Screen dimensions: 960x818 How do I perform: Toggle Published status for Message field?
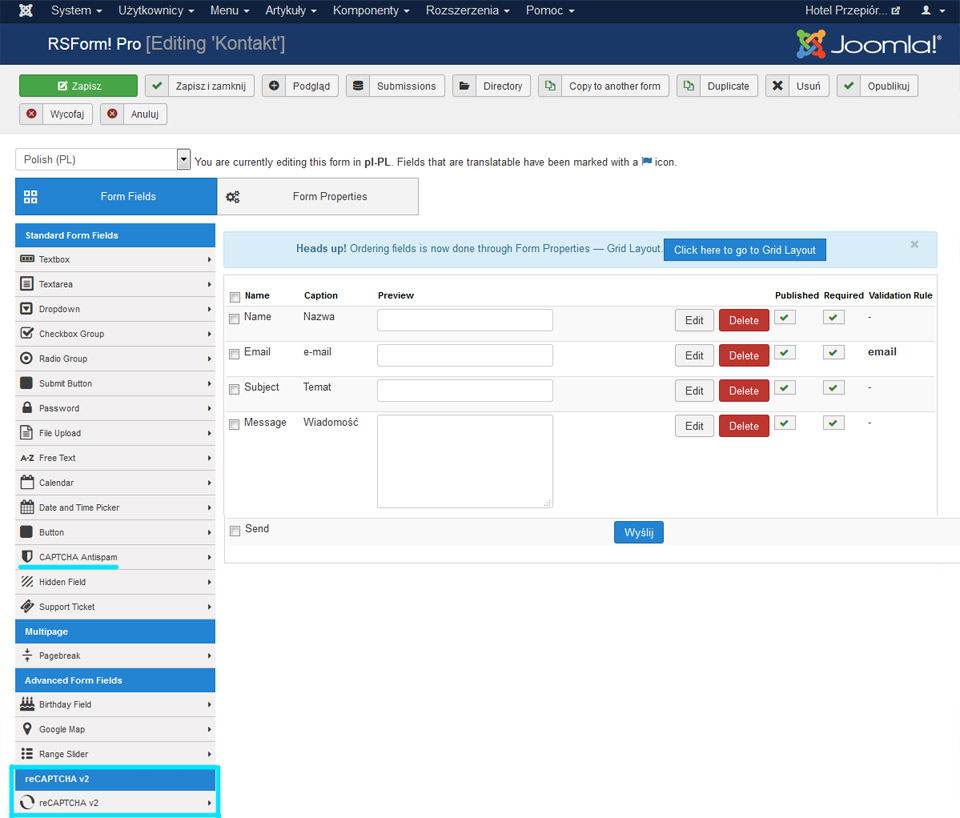[x=784, y=423]
